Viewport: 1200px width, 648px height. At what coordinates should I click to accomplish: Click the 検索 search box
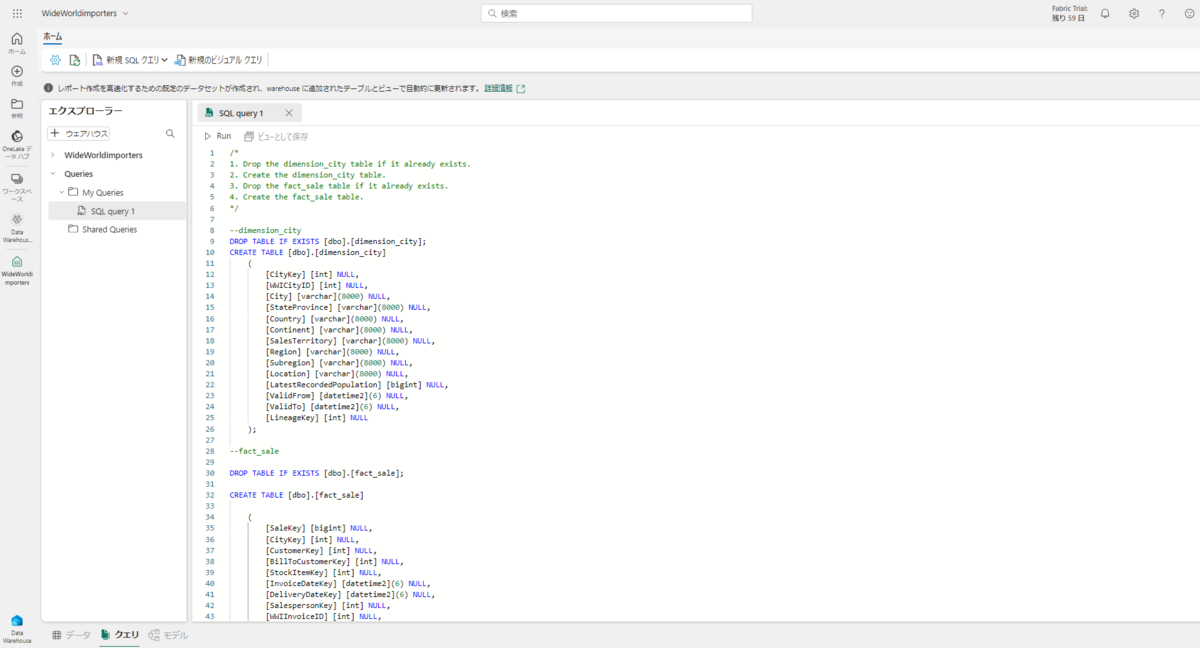[616, 13]
